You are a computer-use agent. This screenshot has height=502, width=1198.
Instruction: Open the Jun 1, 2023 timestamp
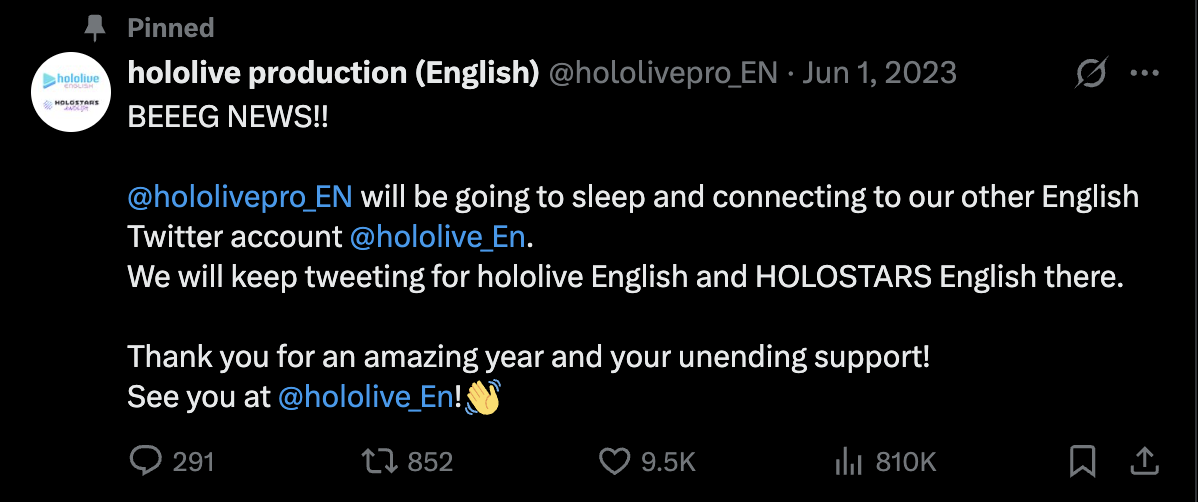[x=881, y=72]
